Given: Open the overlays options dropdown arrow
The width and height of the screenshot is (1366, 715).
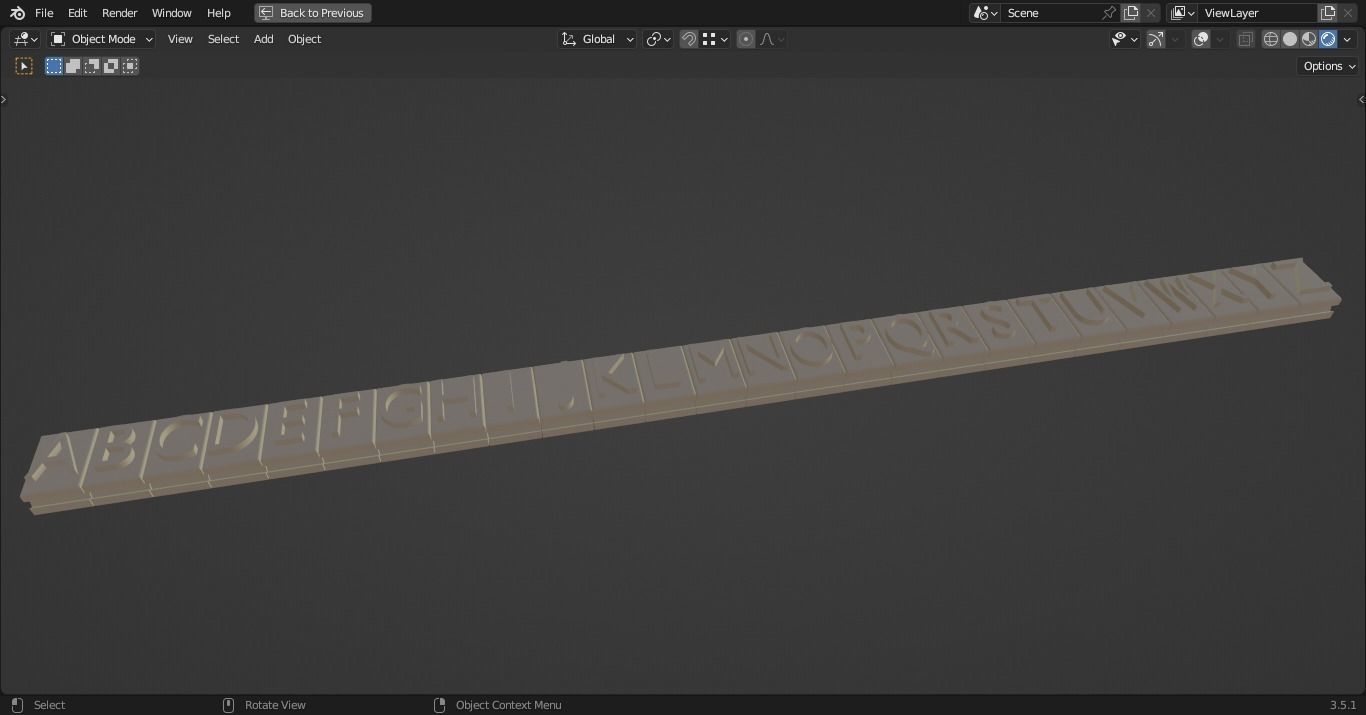Looking at the screenshot, I should pyautogui.click(x=1221, y=39).
